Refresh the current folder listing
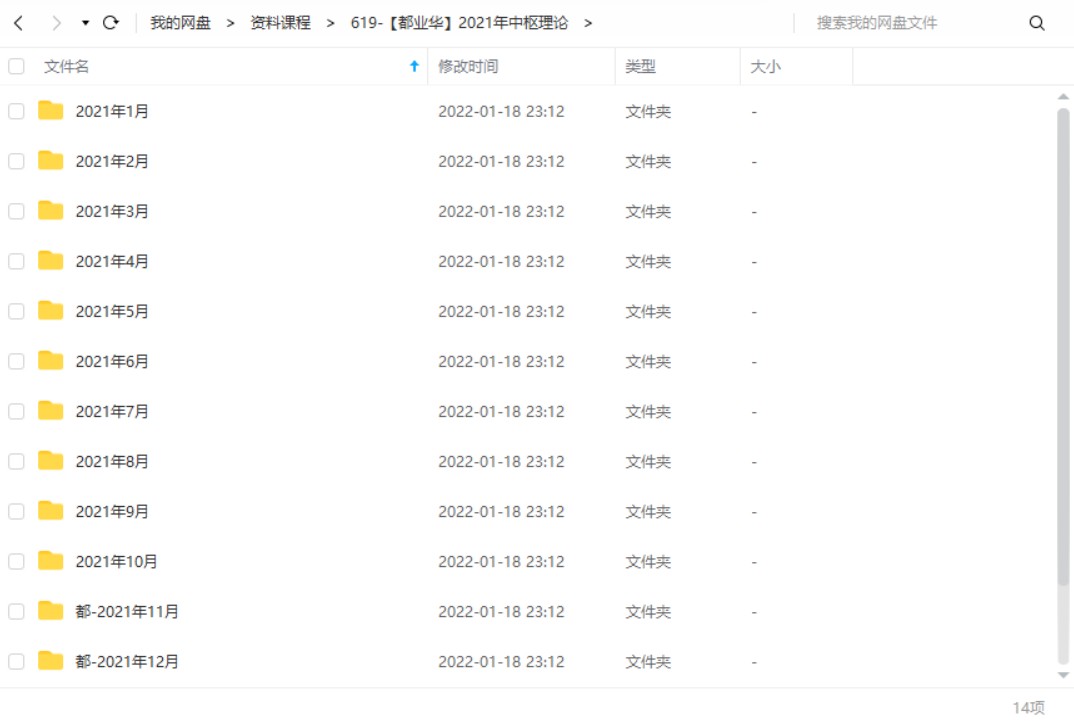Screen dimensions: 1074x727 [111, 23]
